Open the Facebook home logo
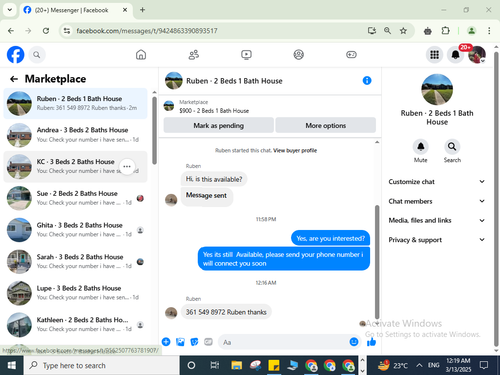 pos(16,54)
